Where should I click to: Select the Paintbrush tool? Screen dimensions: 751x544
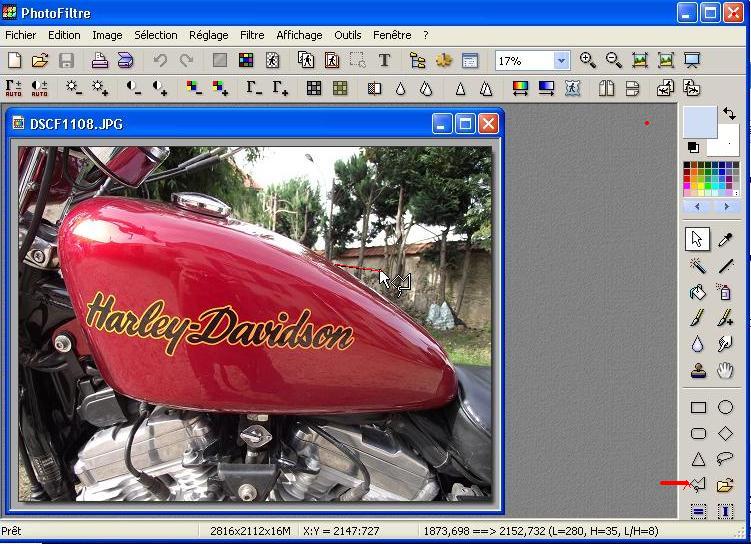pos(697,317)
